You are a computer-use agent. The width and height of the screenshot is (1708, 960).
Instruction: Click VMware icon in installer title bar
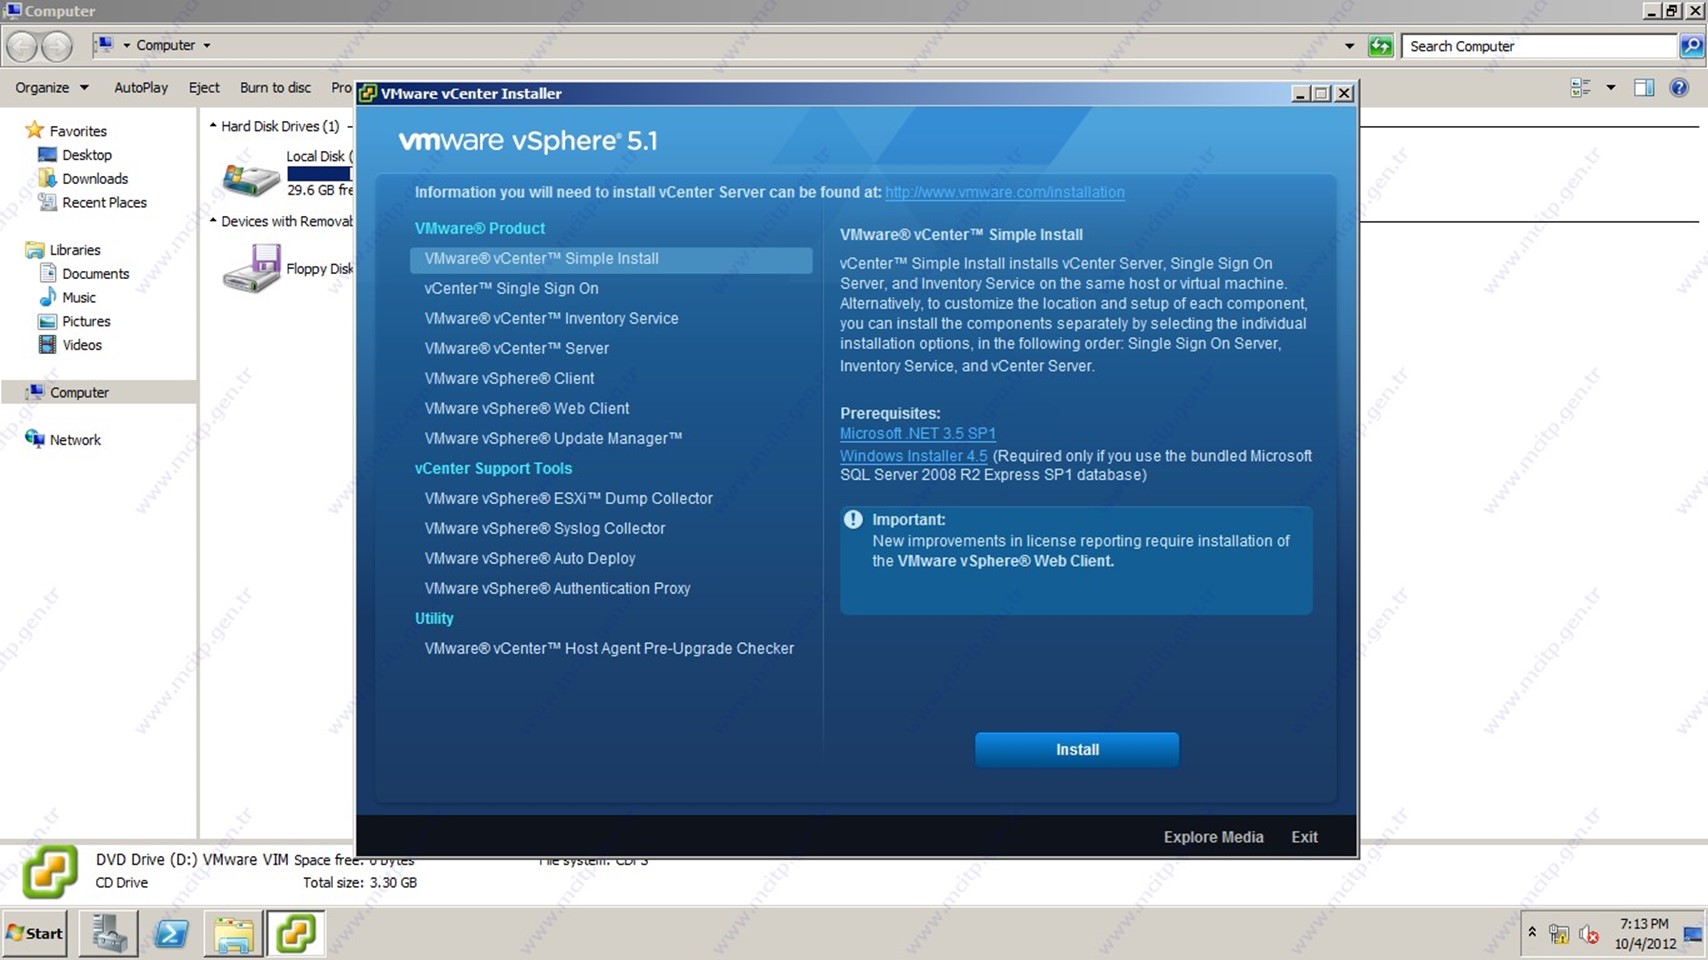368,93
